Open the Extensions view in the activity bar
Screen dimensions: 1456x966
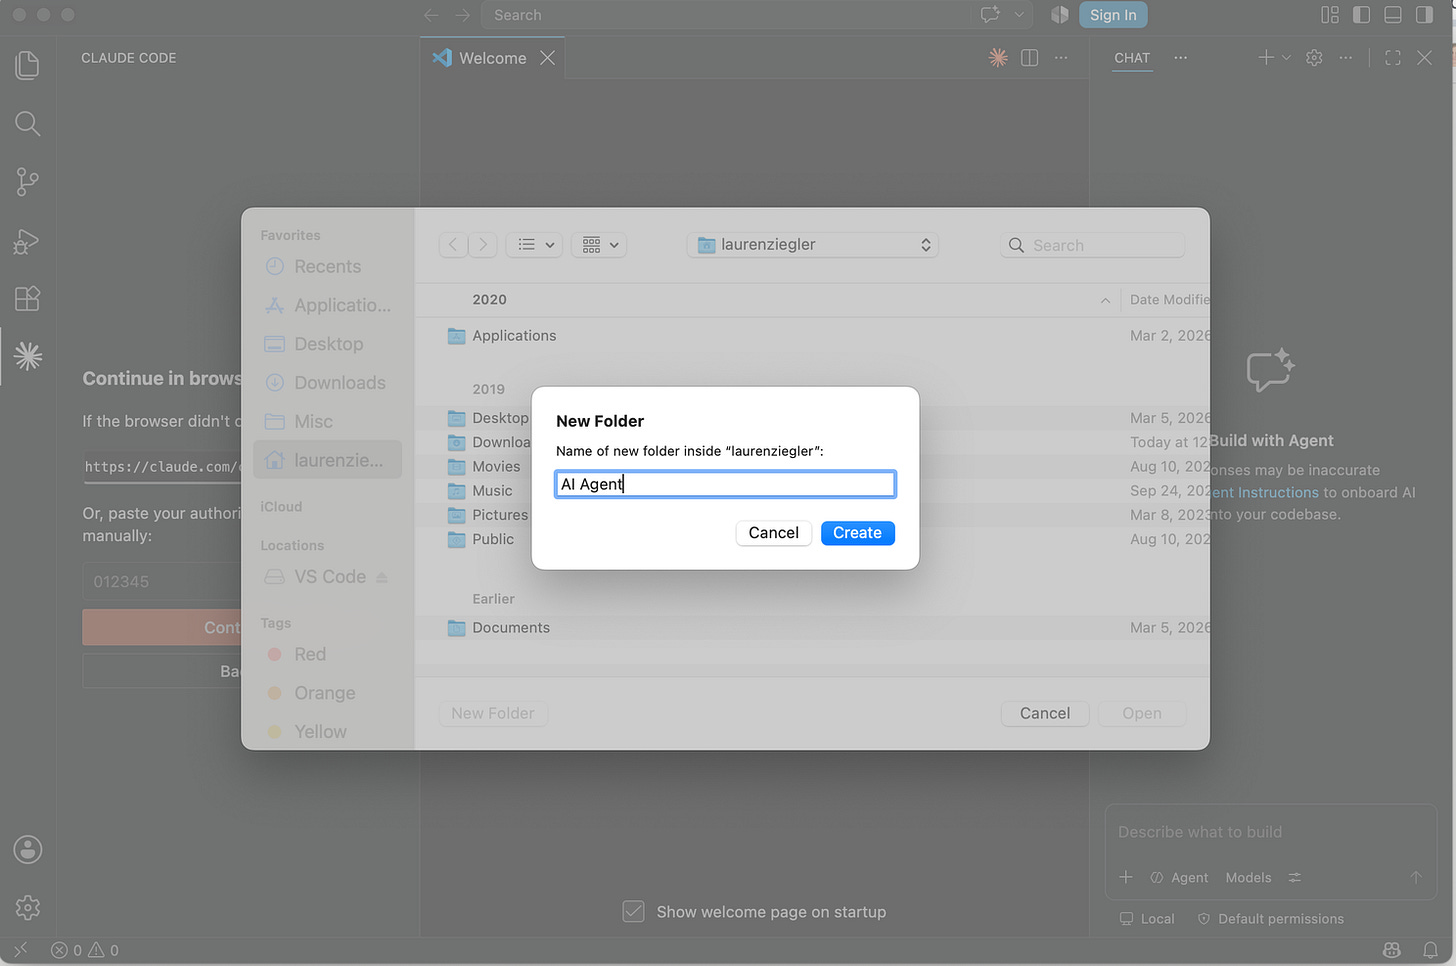(28, 298)
